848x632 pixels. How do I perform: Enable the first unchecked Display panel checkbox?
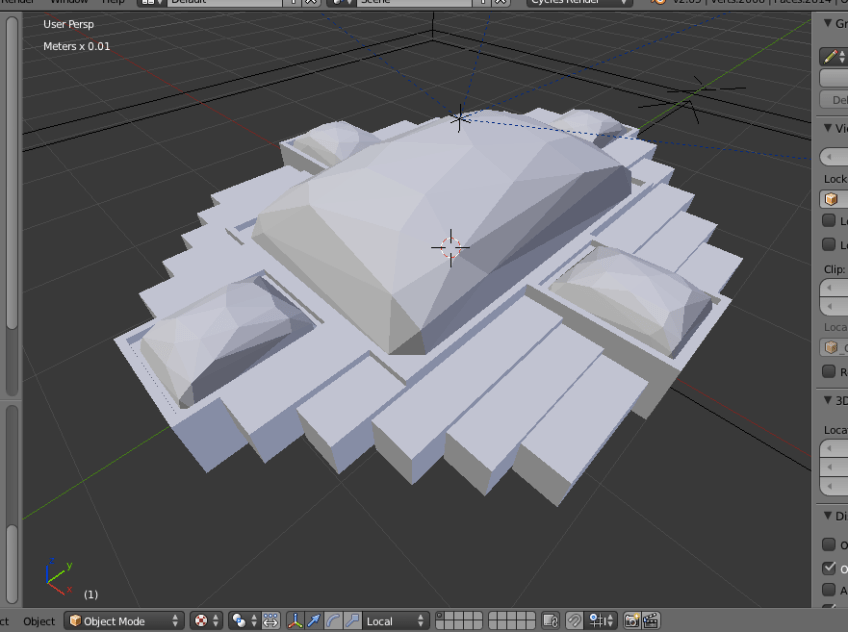click(x=829, y=545)
